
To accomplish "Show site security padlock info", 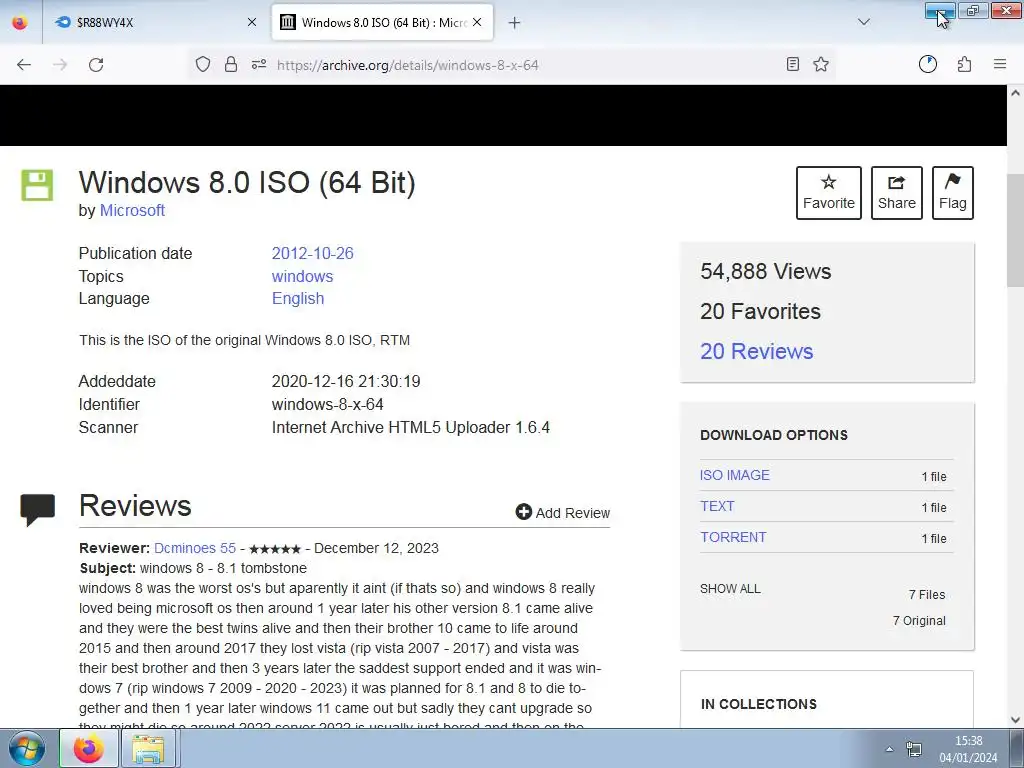I will pos(231,65).
